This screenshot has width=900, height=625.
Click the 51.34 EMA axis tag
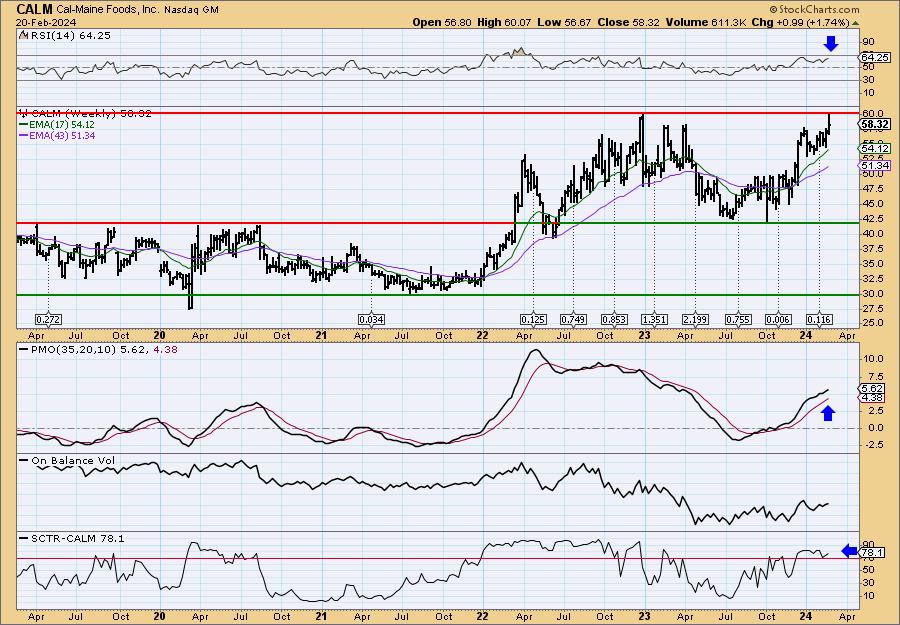point(875,165)
